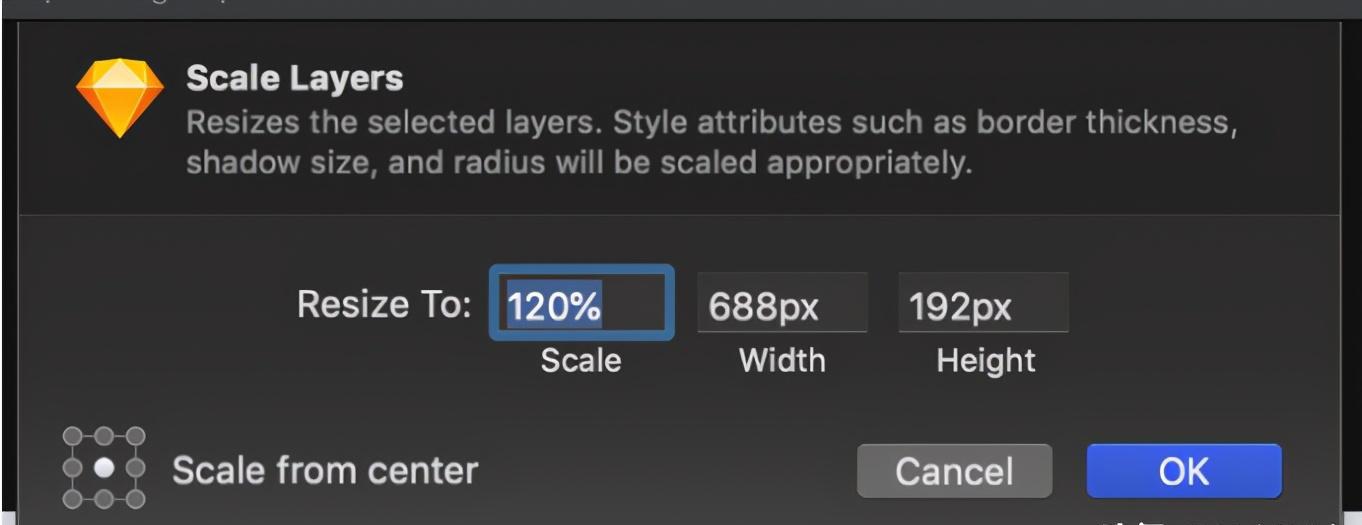This screenshot has width=1362, height=525.
Task: Select the bottom-center scale anchor point
Action: [104, 499]
